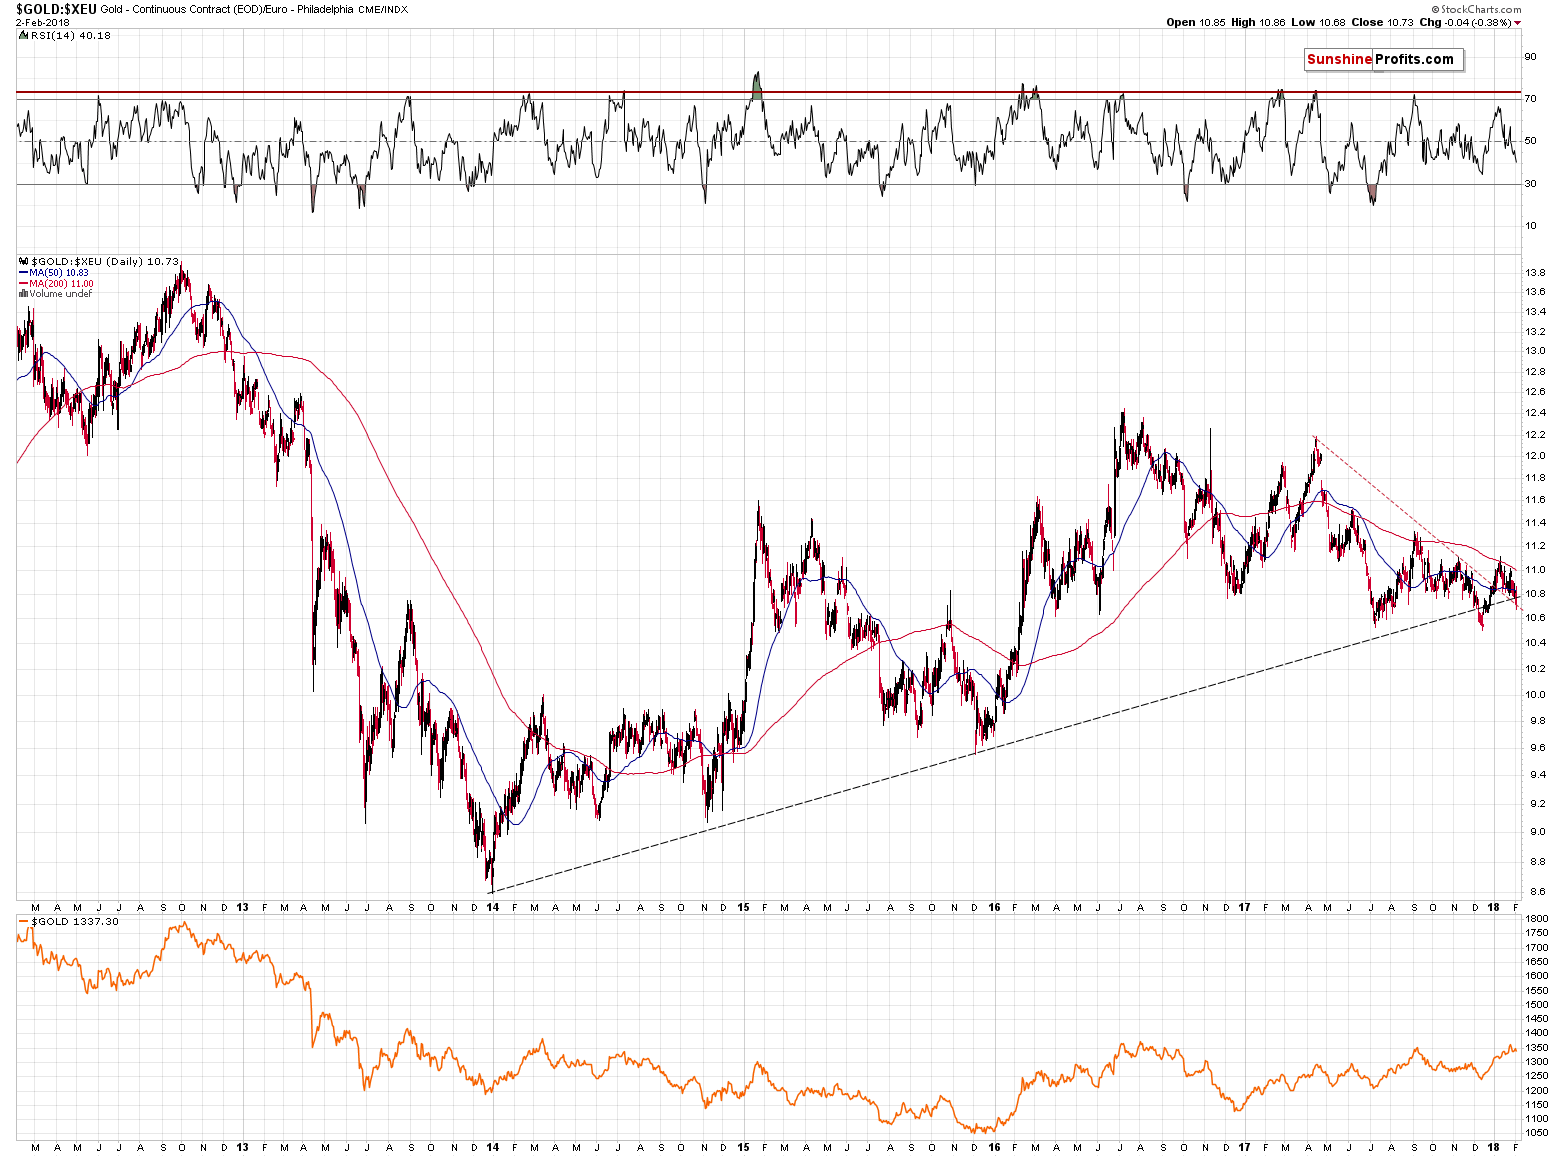Click the 'Open 10.85' value in header
The image size is (1565, 1157).
(1195, 22)
